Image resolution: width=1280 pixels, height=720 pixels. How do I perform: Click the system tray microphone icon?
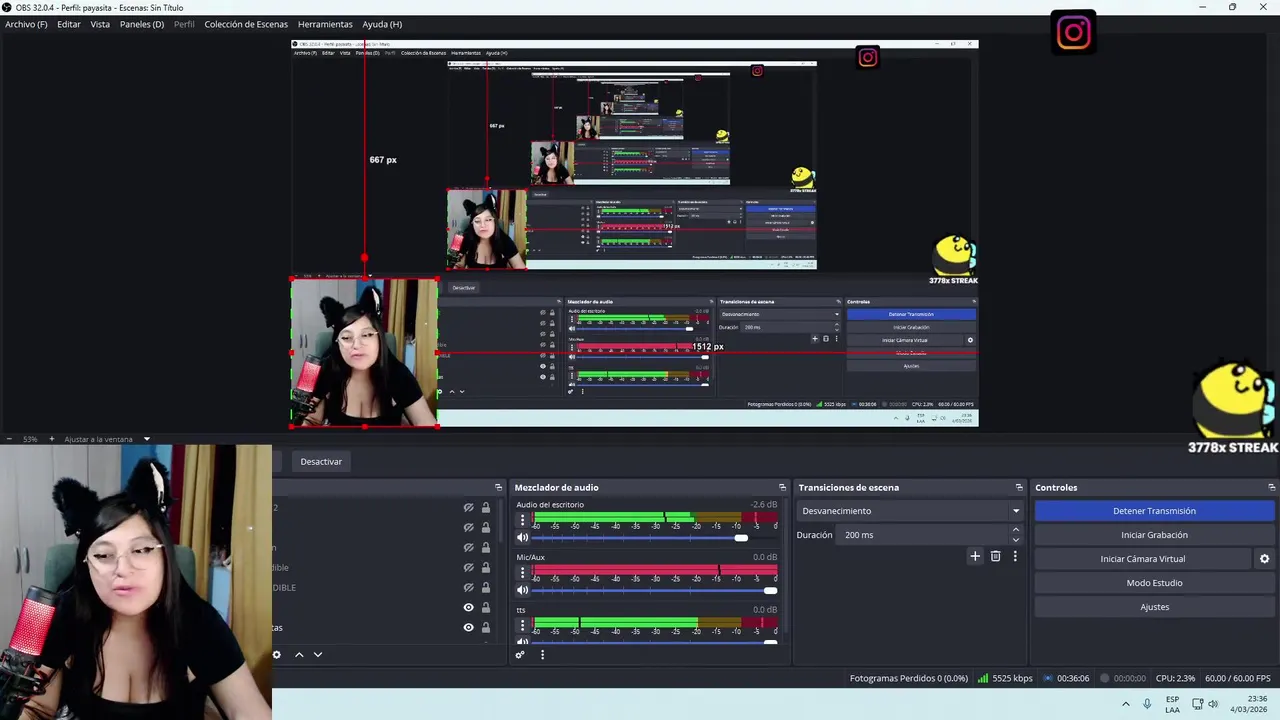[1147, 704]
